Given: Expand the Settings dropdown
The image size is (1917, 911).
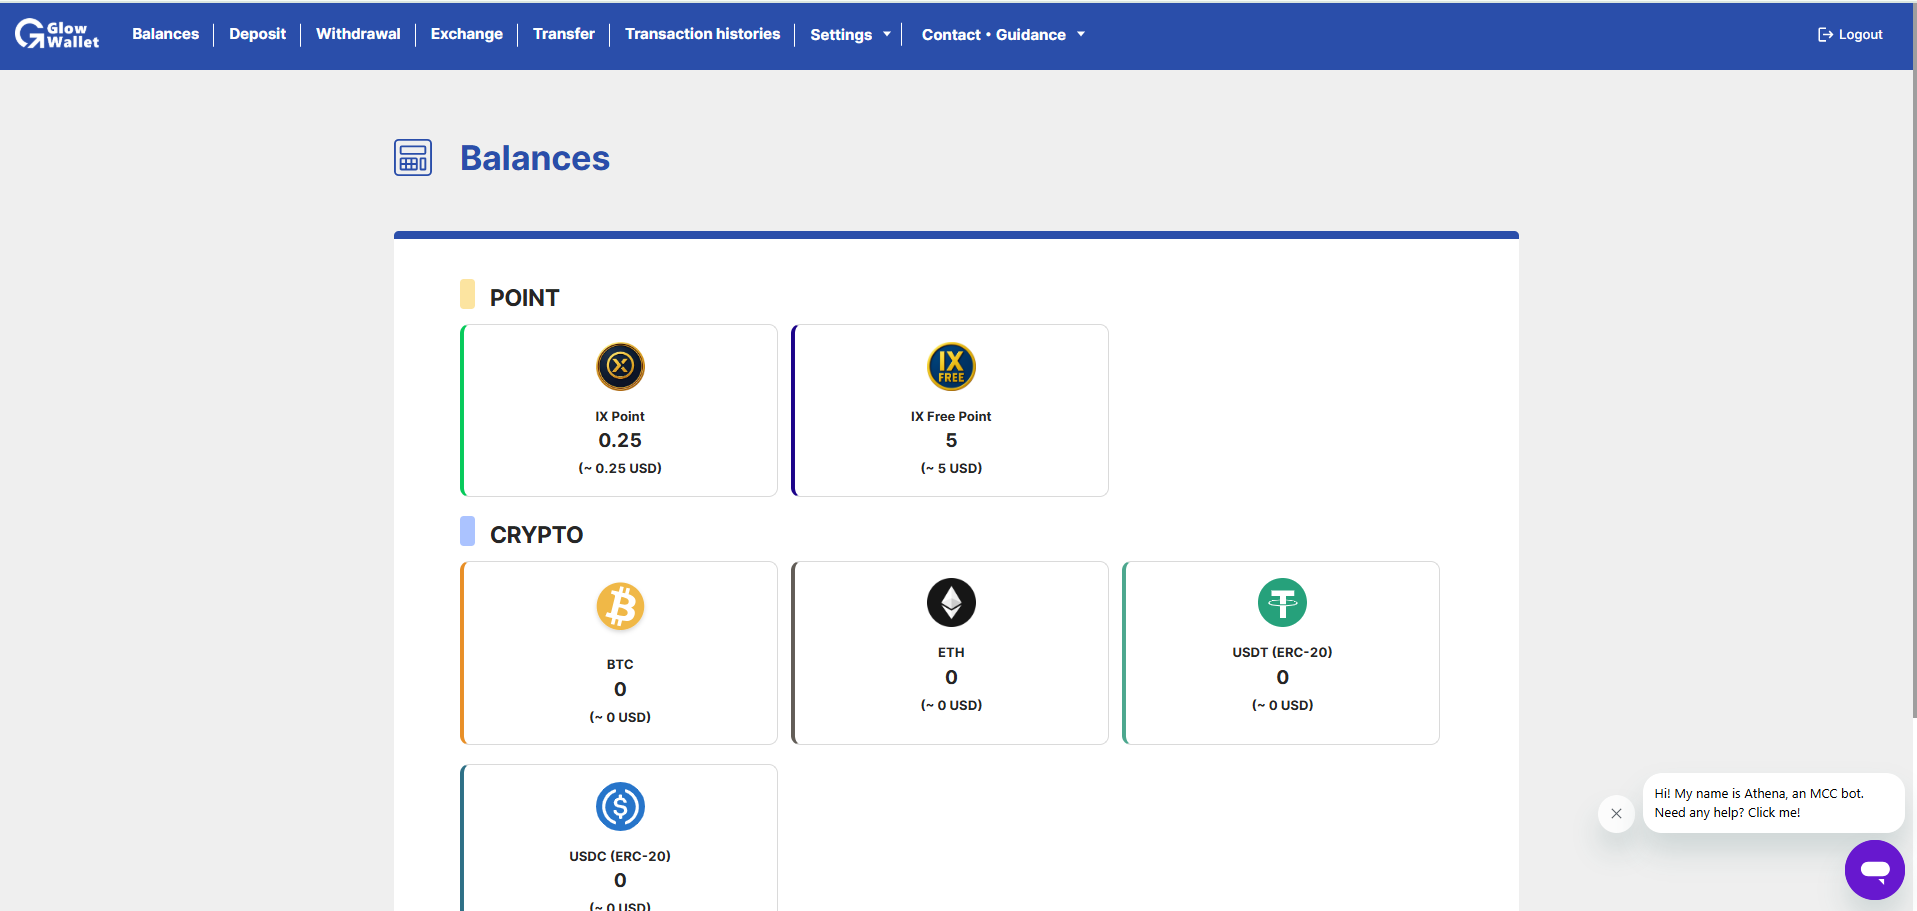Looking at the screenshot, I should coord(850,35).
